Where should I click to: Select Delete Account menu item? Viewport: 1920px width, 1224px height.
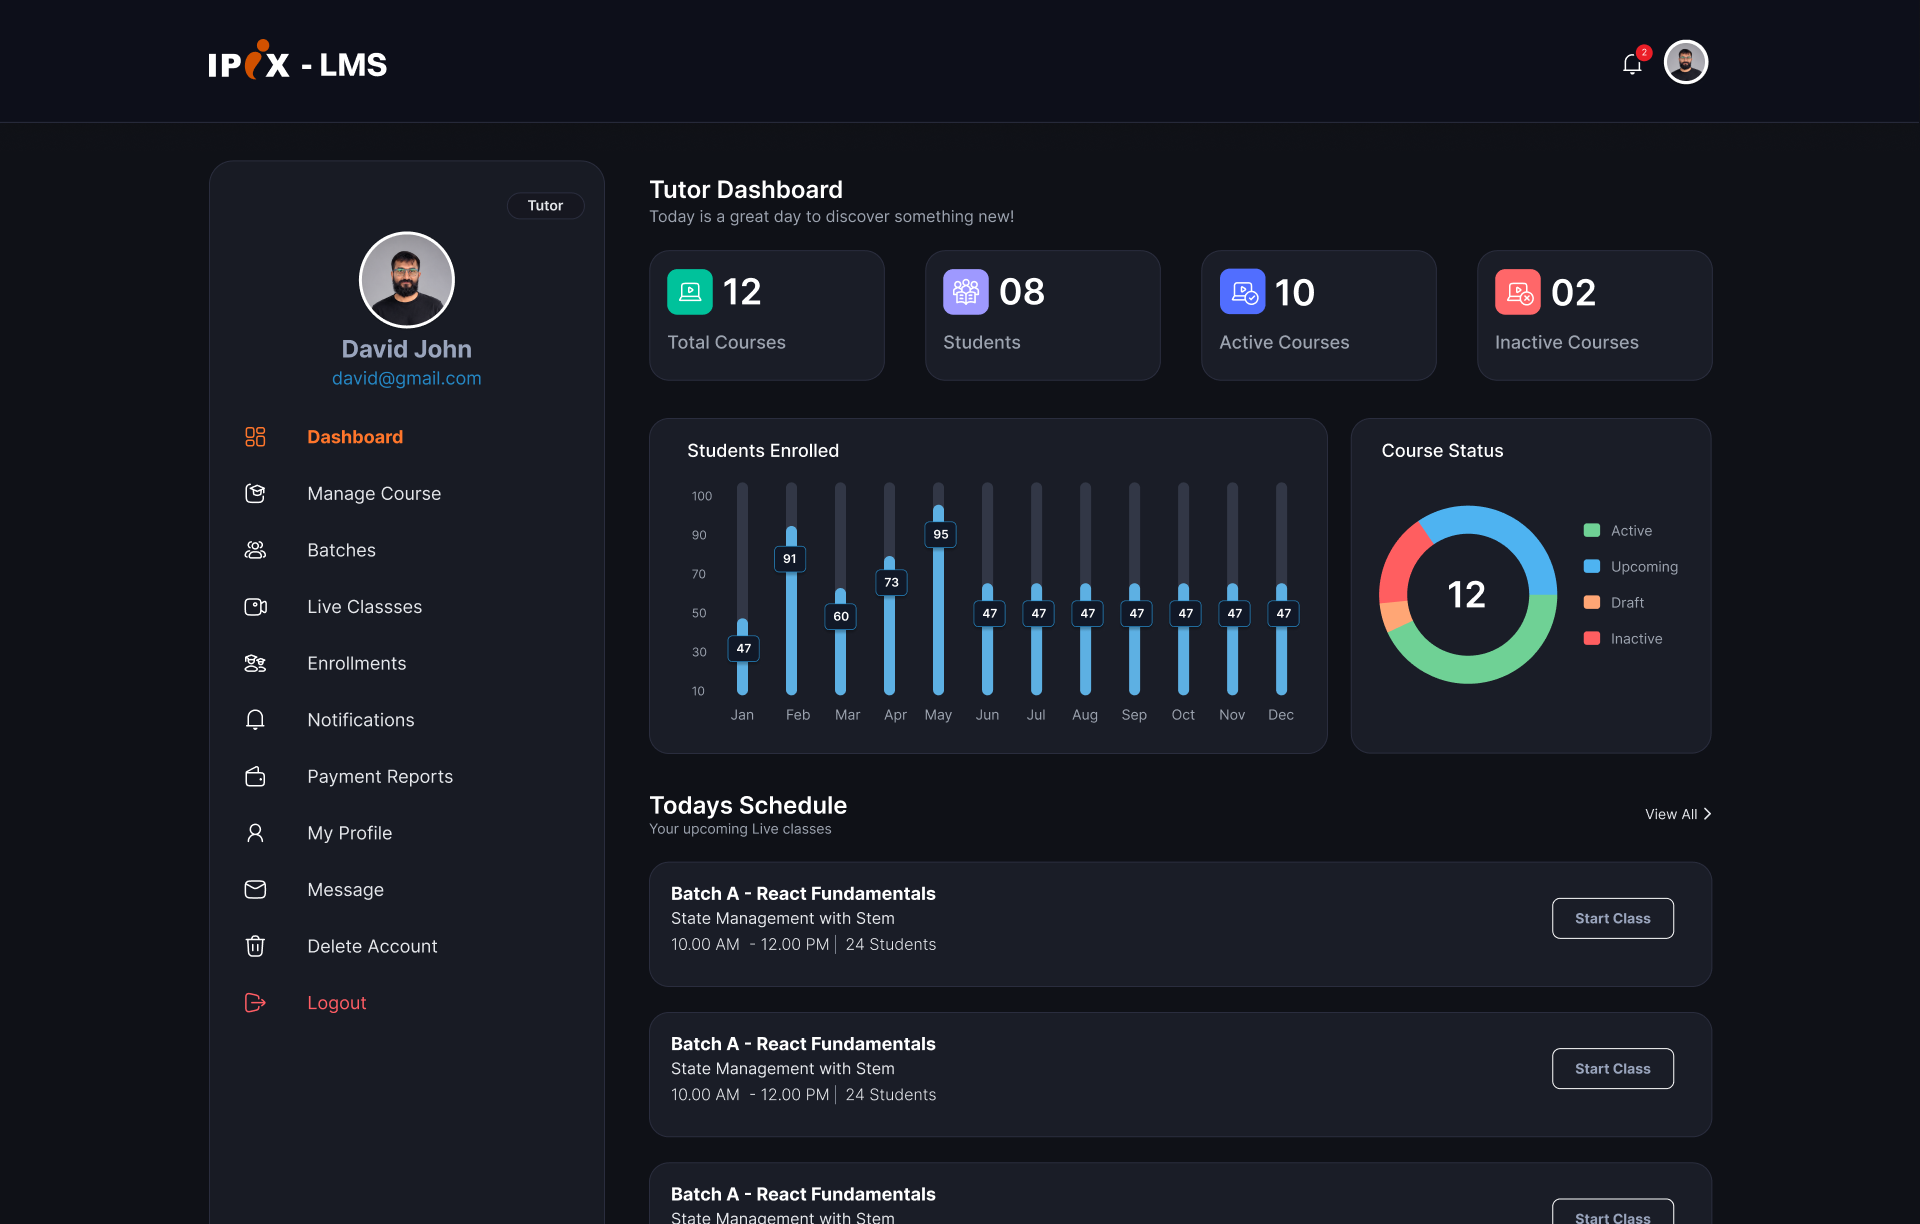[x=372, y=946]
